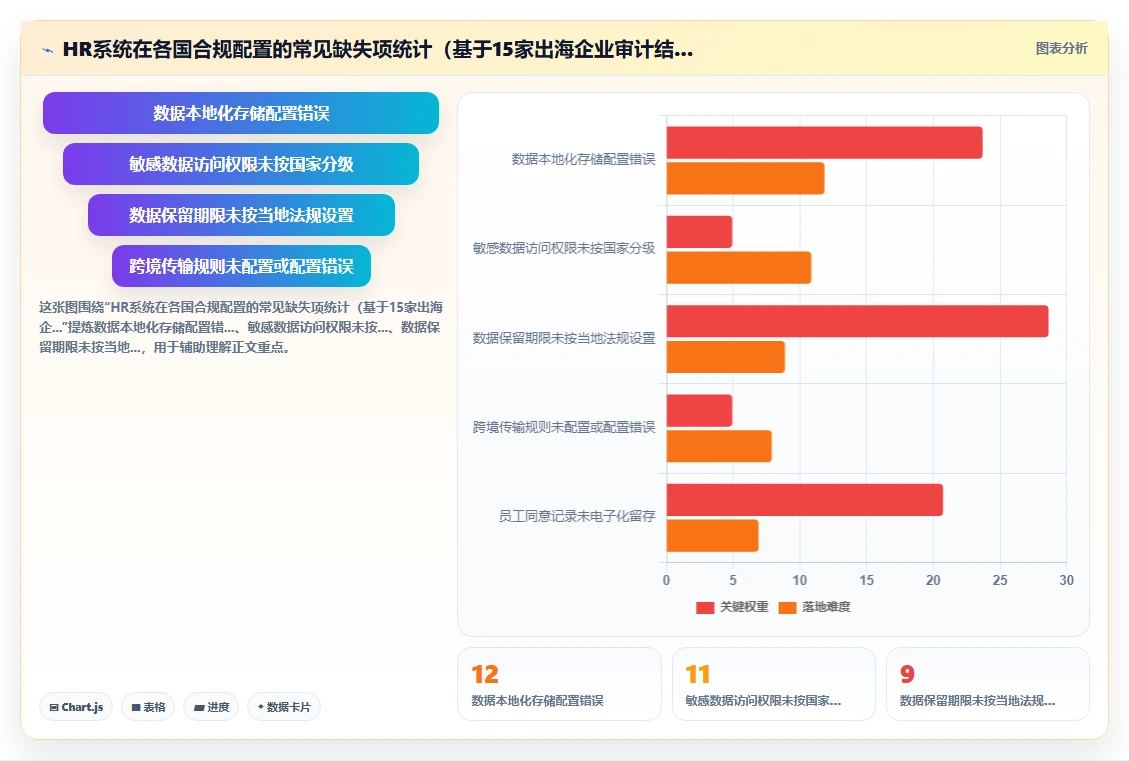Click the 图表分析 label in header
This screenshot has width=1129, height=761.
pos(1061,48)
